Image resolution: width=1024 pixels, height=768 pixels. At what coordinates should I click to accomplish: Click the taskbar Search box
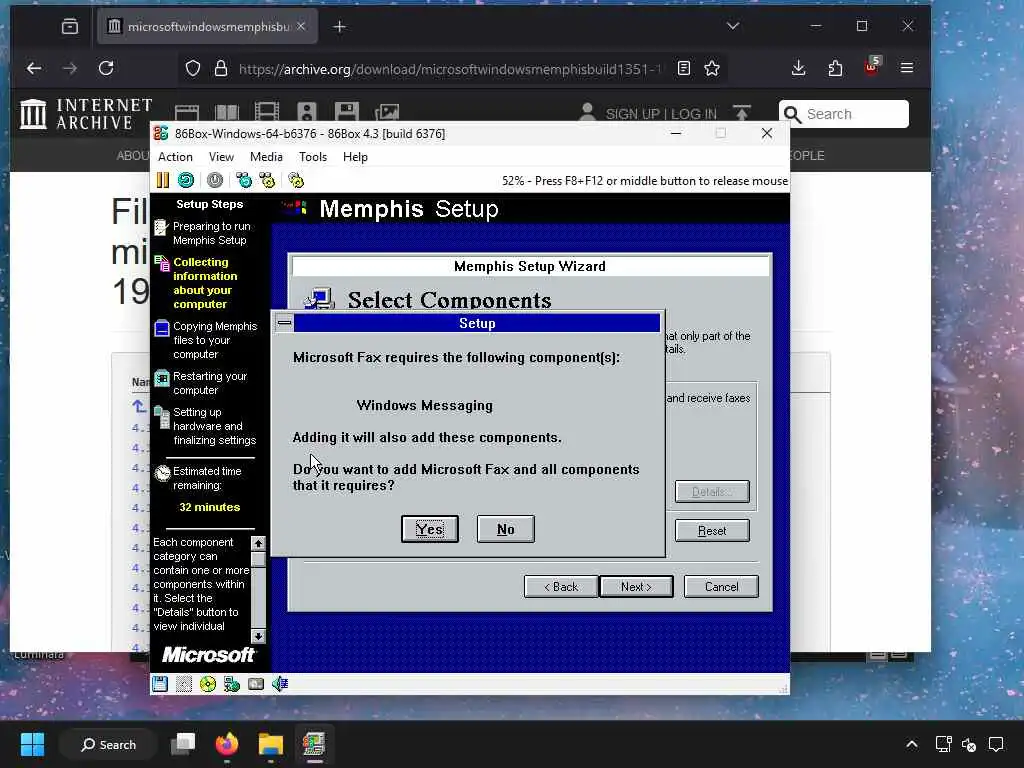(108, 744)
